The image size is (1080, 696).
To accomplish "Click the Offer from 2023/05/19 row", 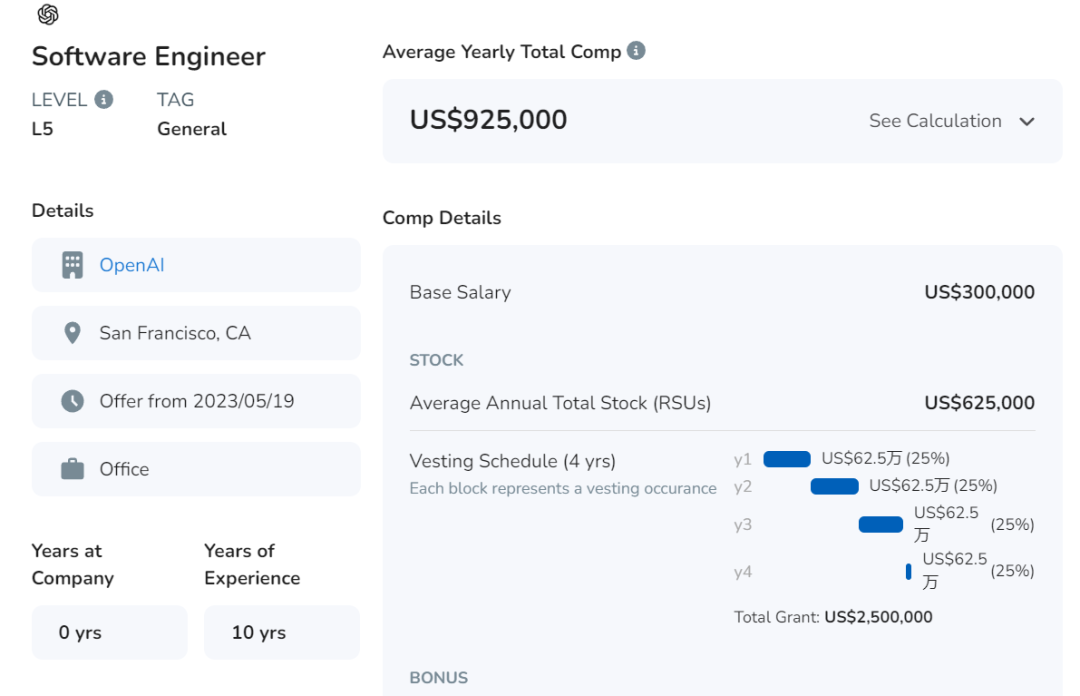I will click(x=196, y=401).
